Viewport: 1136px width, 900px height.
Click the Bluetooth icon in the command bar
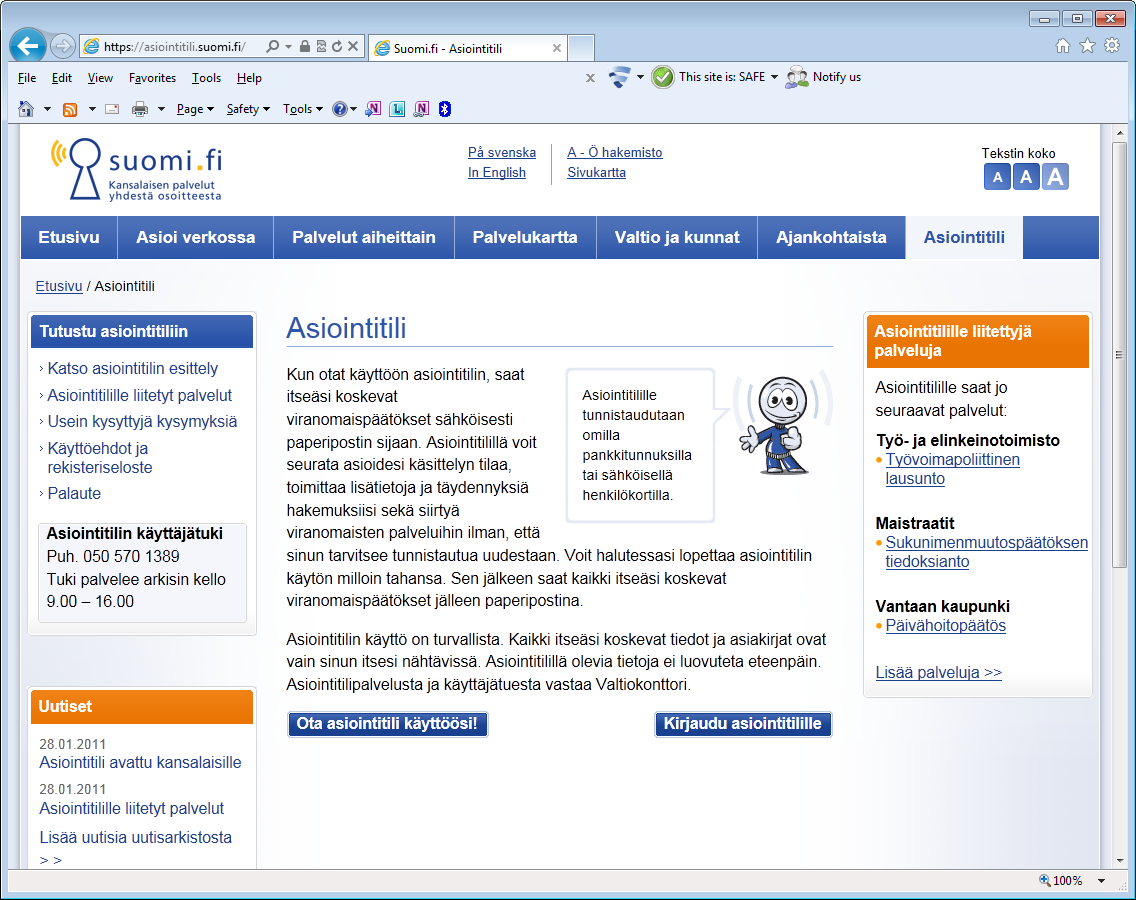[445, 109]
